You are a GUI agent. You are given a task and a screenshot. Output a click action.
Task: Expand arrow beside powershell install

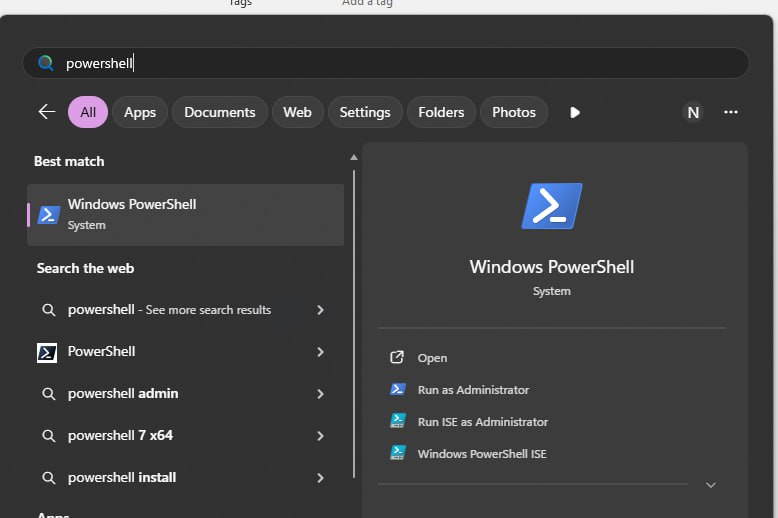[321, 478]
